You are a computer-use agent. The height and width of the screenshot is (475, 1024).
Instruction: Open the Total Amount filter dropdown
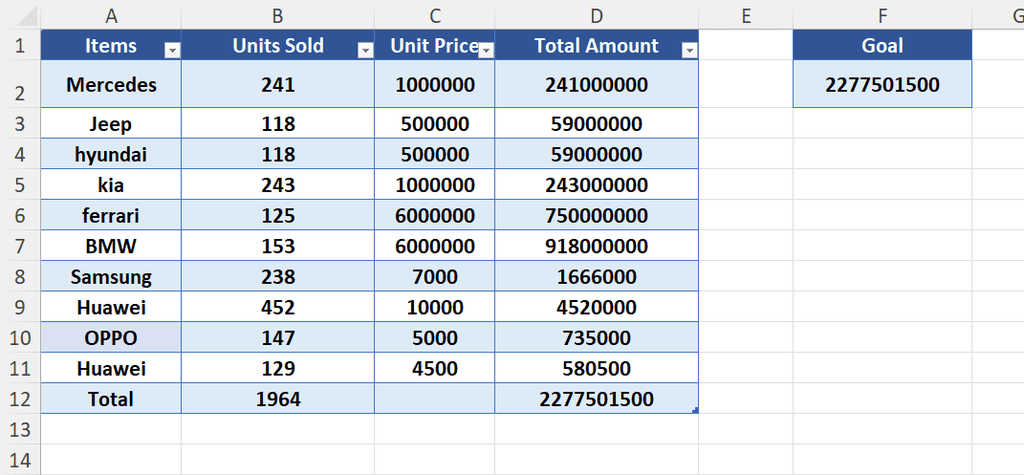(689, 51)
